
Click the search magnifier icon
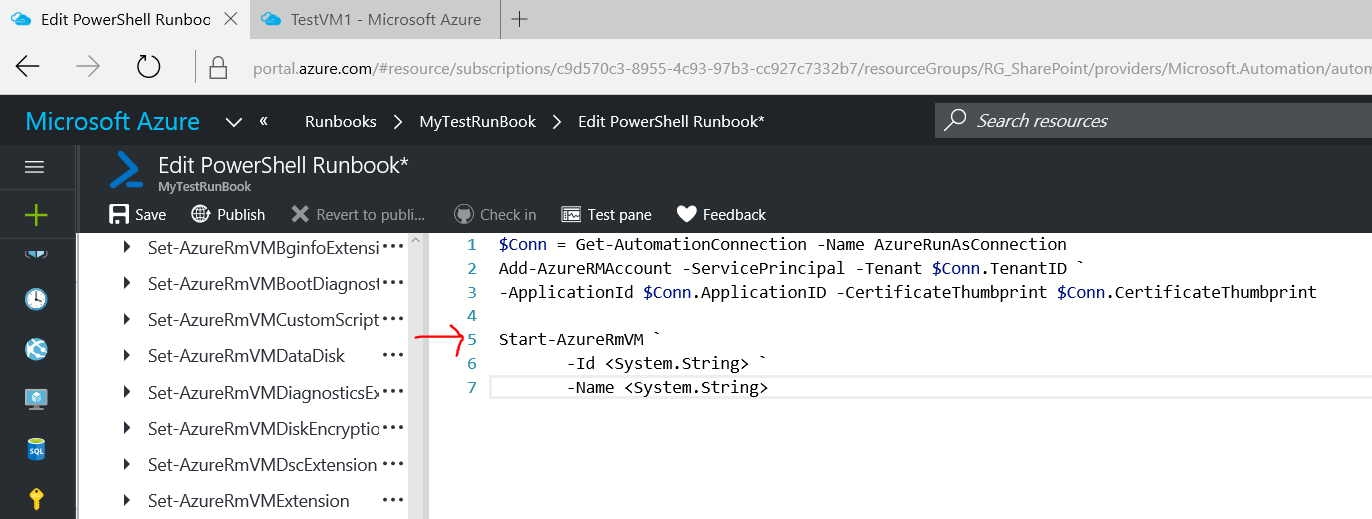click(x=956, y=120)
